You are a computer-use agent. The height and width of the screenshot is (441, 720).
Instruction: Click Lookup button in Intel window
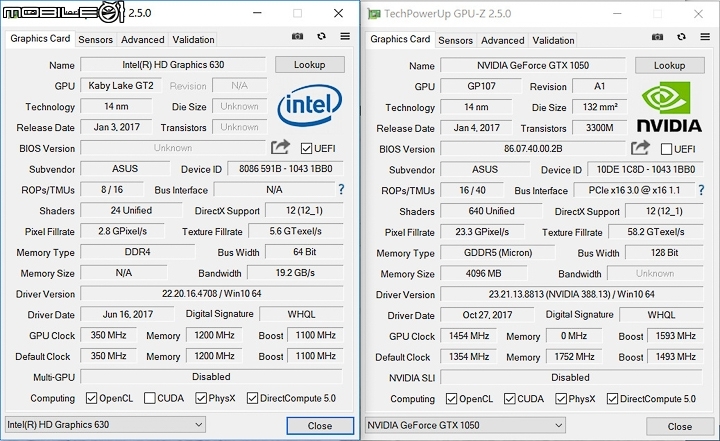(309, 65)
